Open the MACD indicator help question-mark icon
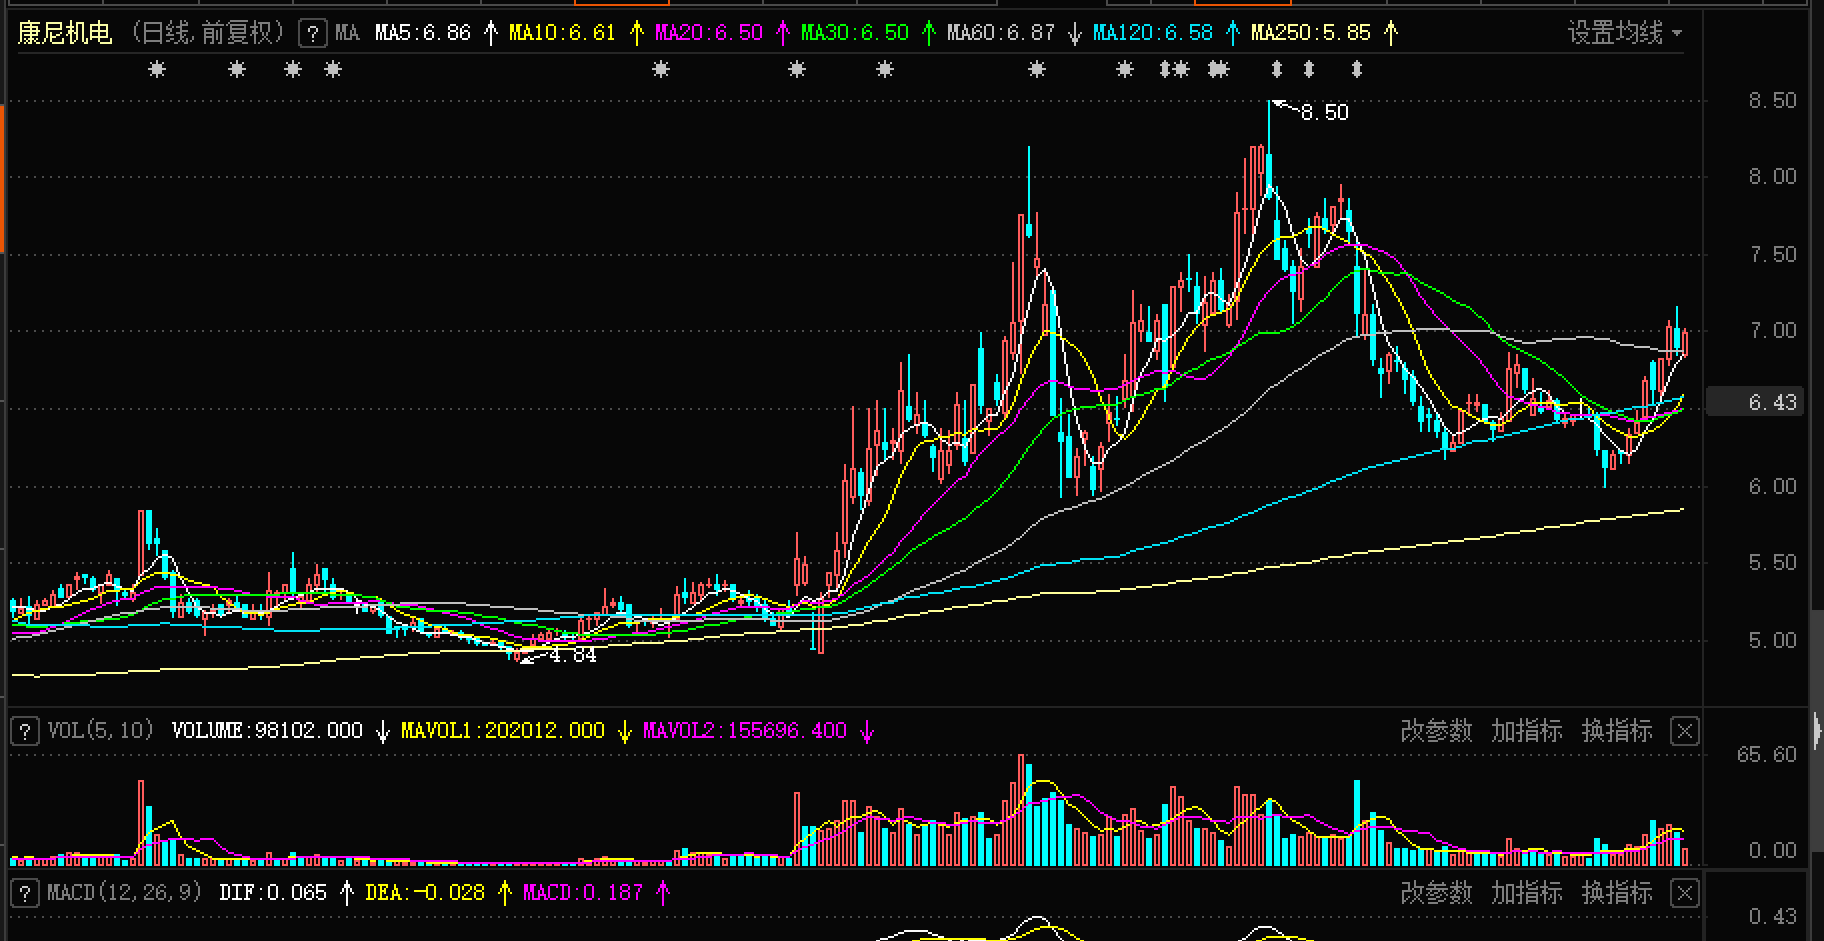Viewport: 1824px width, 941px height. 25,893
